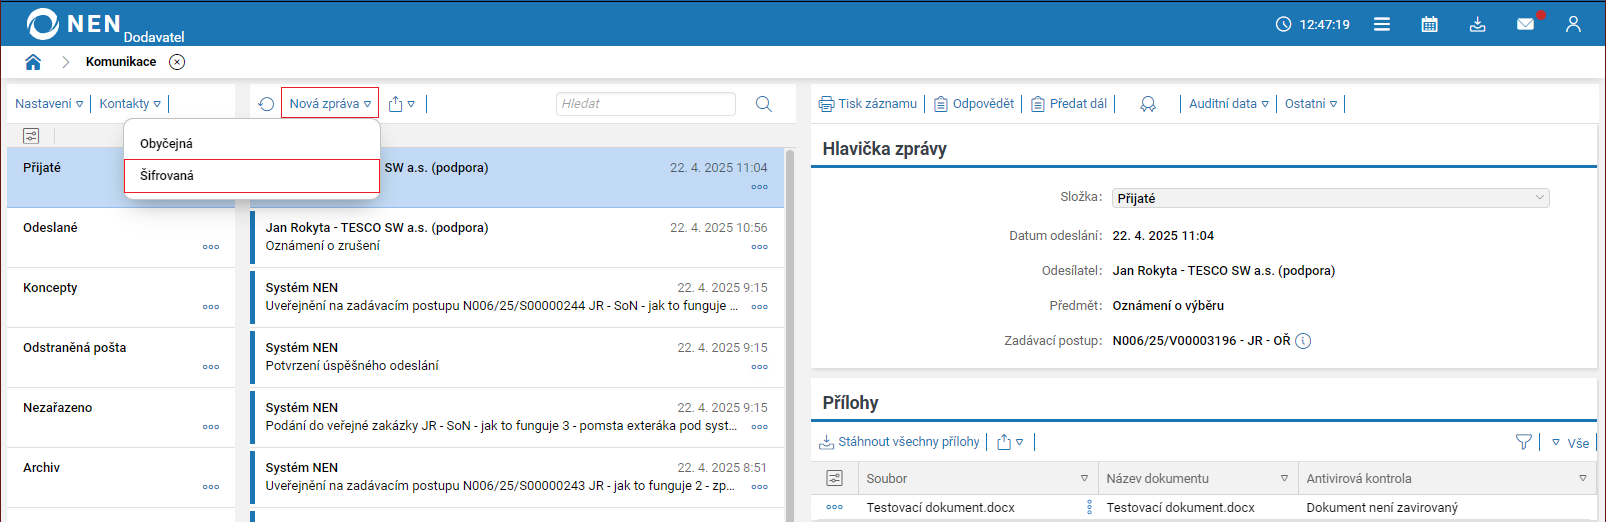Open options dots for Odeslané folder
The height and width of the screenshot is (522, 1606).
coord(211,247)
